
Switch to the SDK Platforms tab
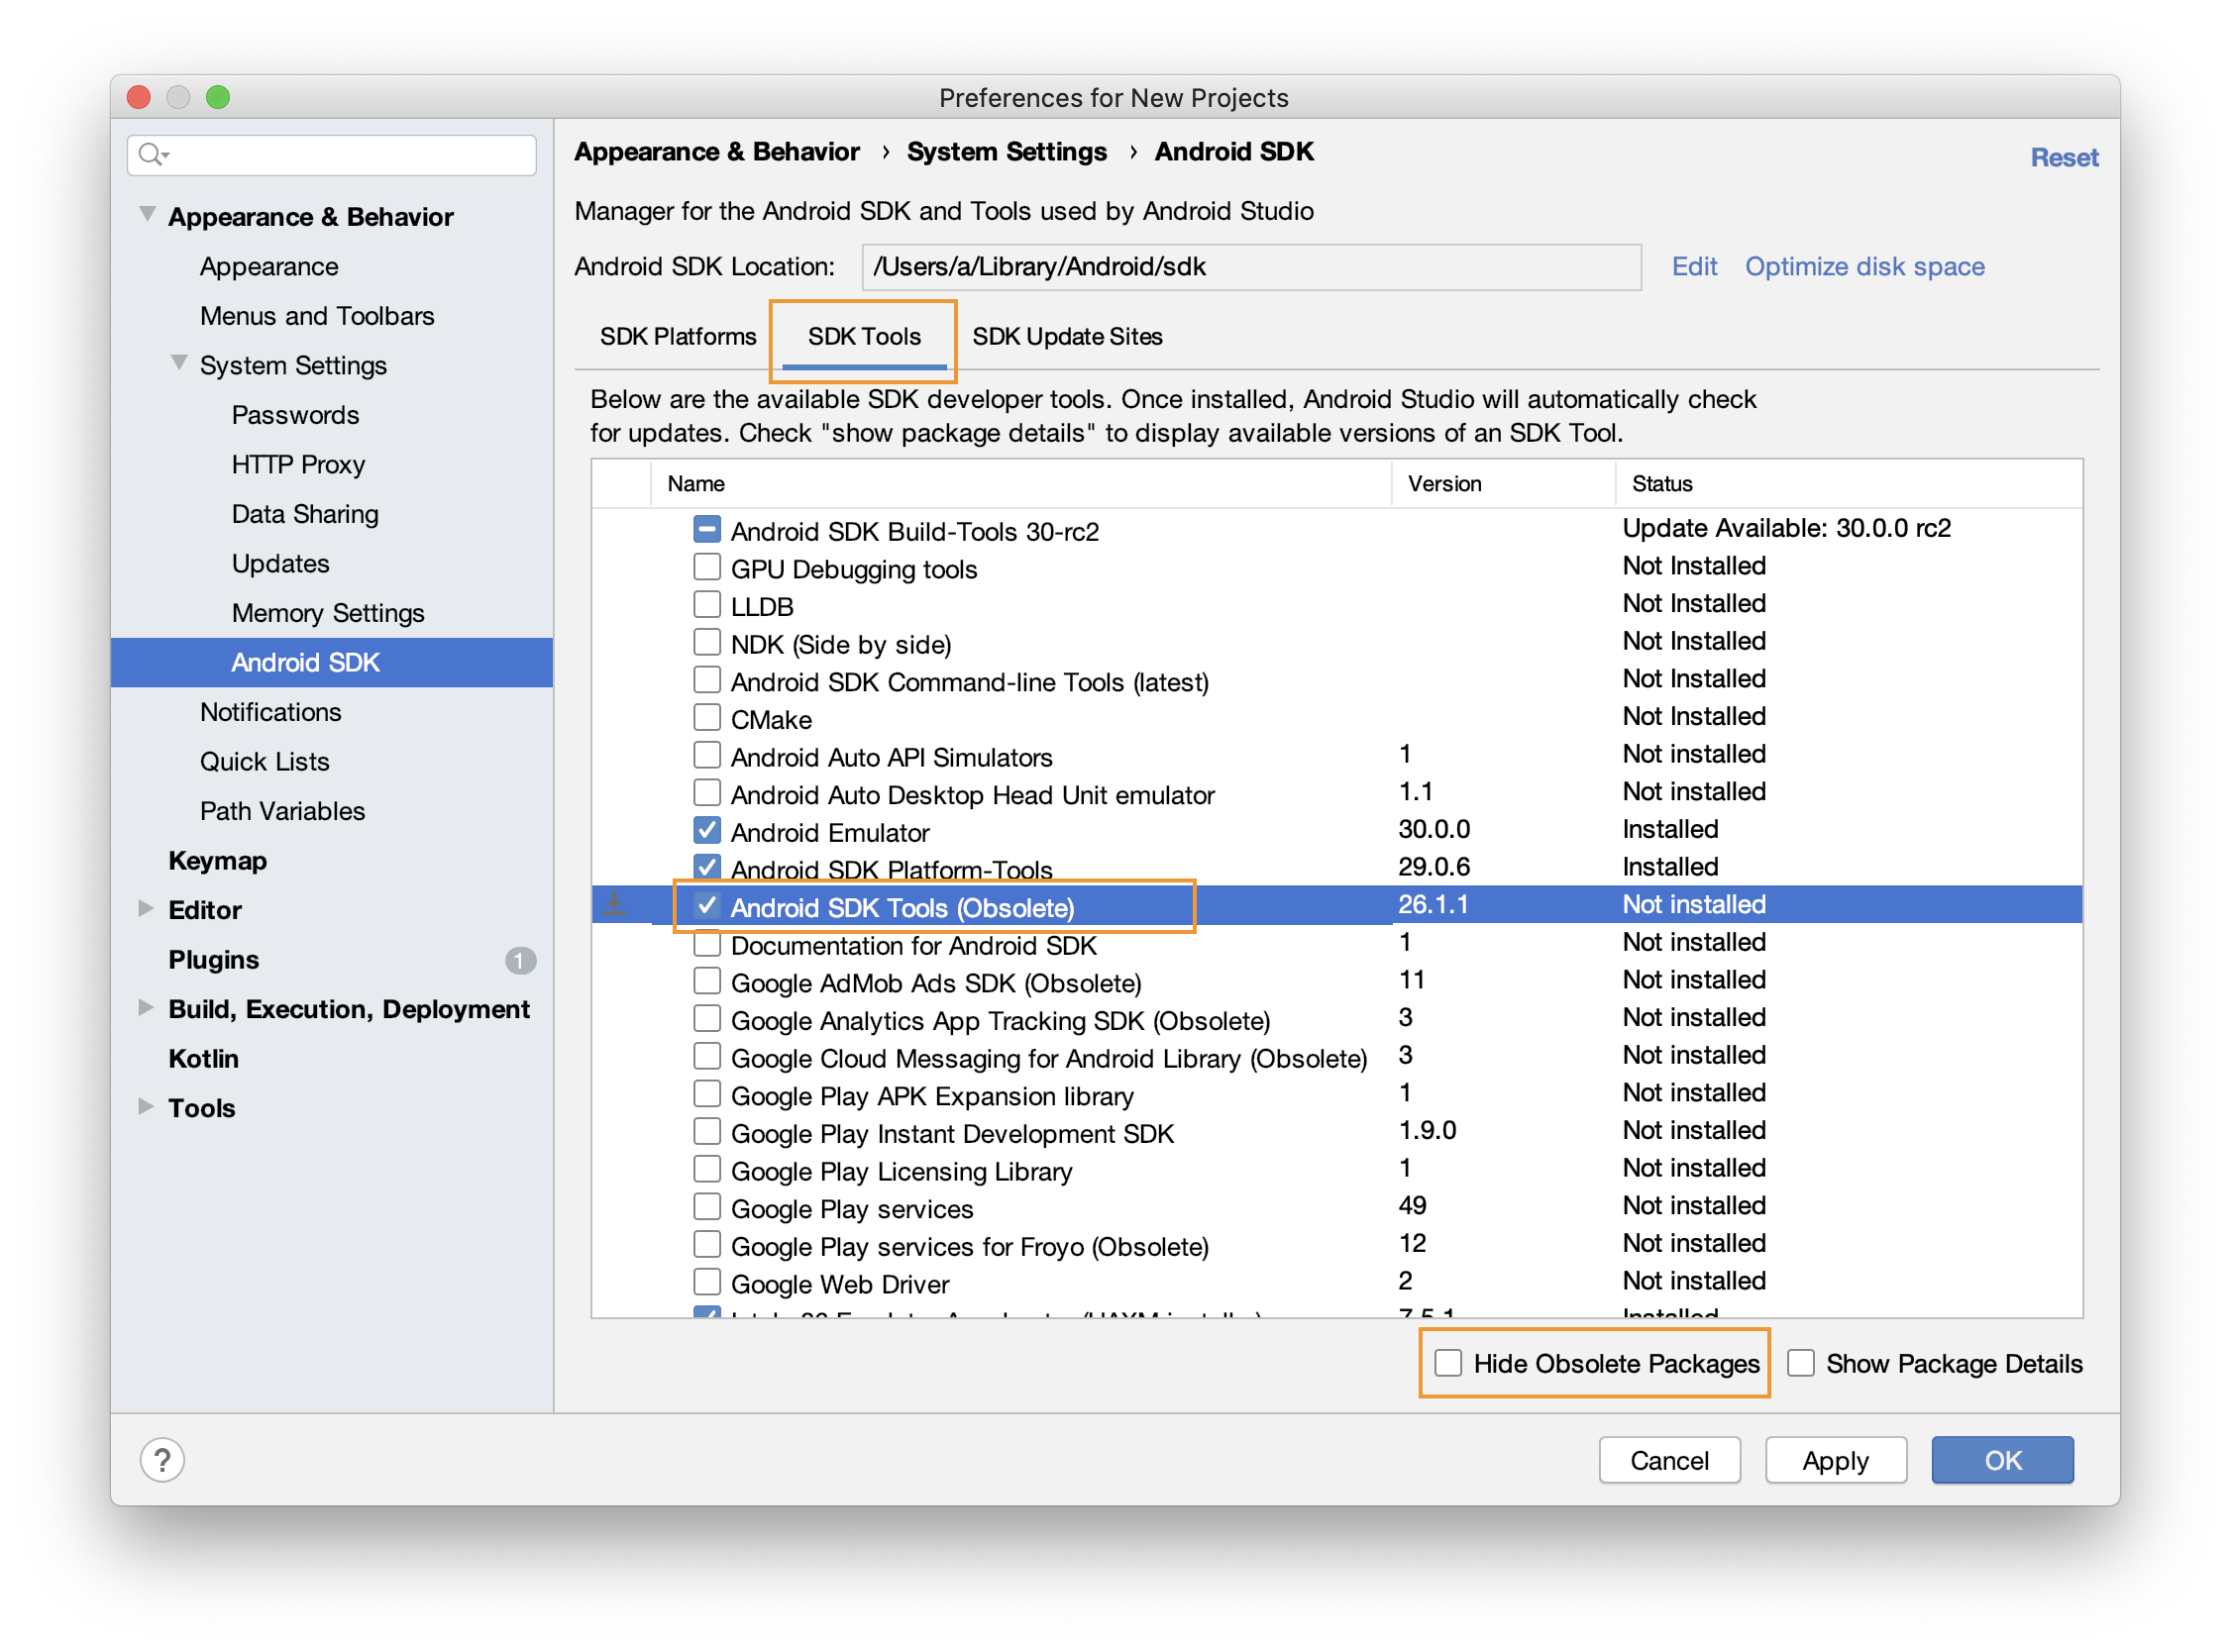tap(678, 337)
